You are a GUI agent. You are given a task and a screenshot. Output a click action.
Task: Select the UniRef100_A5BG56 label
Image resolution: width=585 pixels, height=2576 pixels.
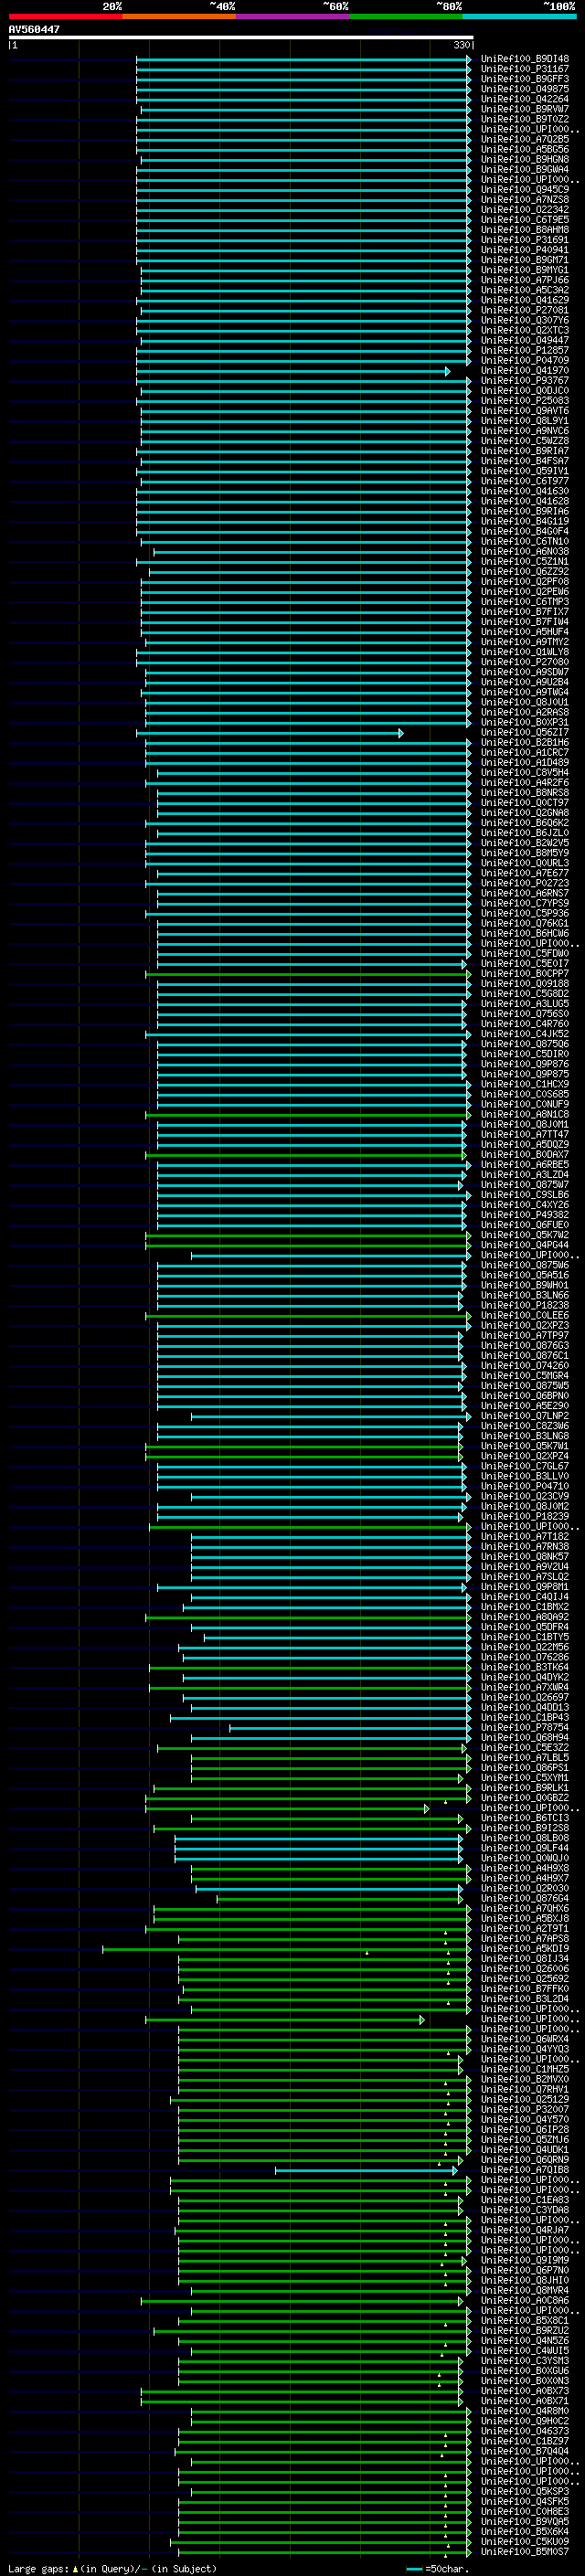(525, 149)
